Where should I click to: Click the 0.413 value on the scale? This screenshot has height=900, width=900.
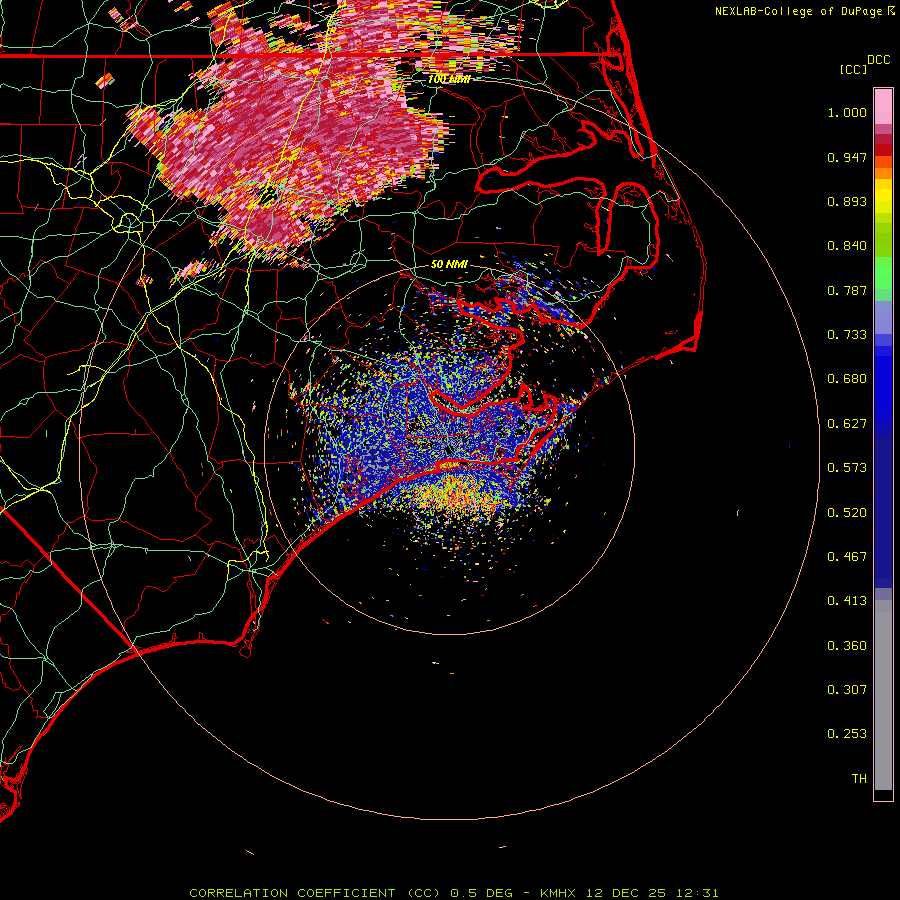(847, 600)
